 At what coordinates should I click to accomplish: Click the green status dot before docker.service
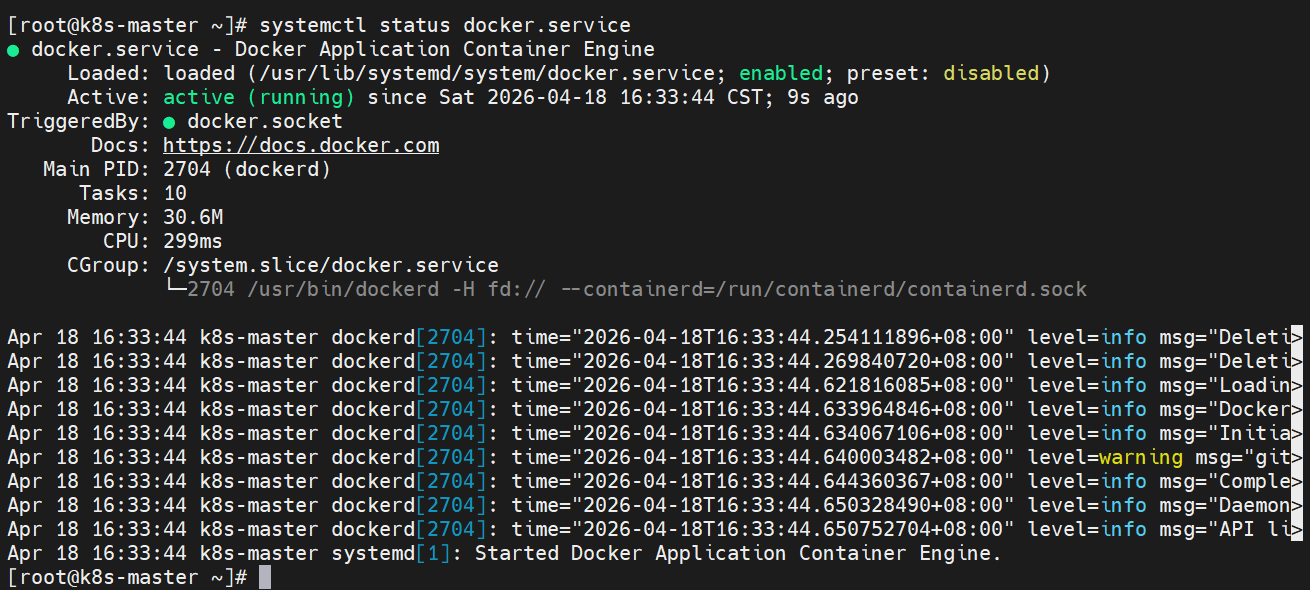[x=13, y=50]
